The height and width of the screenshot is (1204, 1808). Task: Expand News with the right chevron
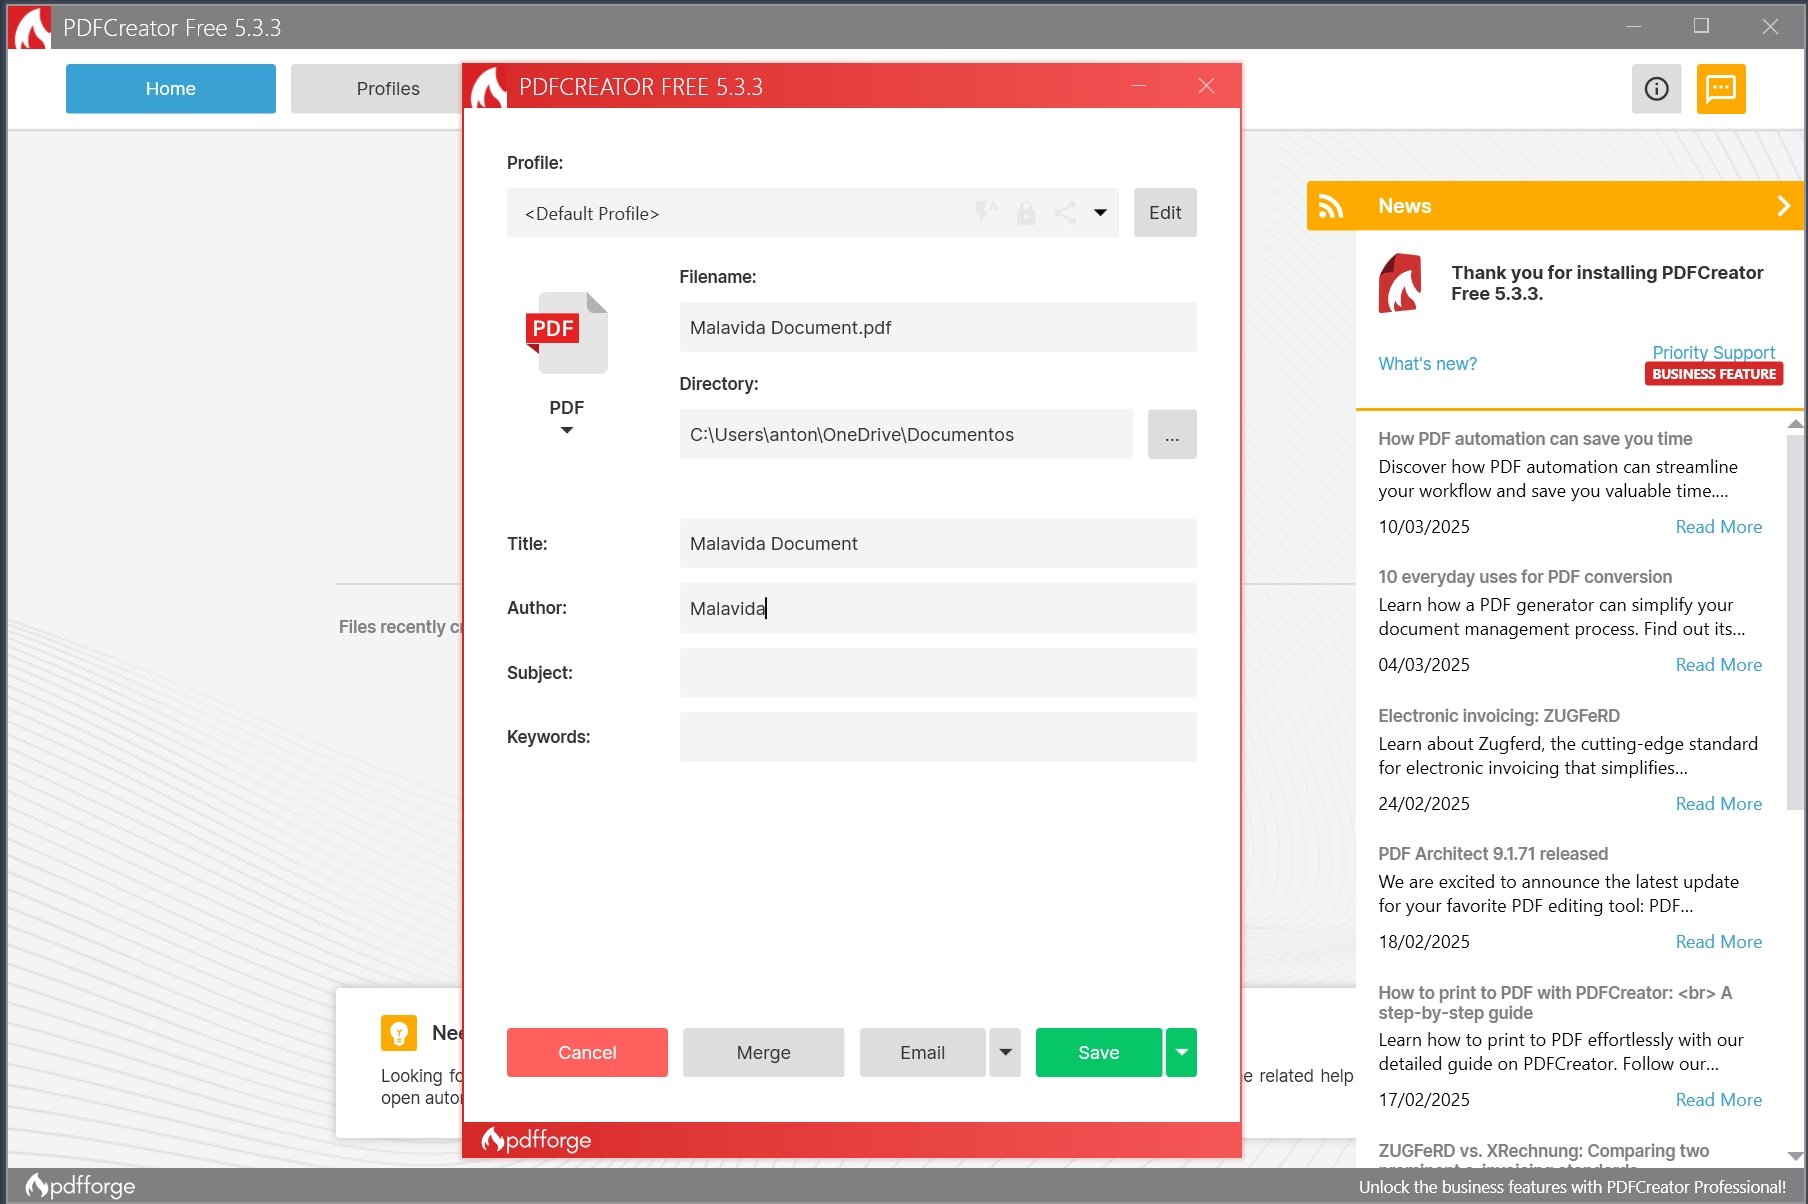pyautogui.click(x=1783, y=206)
